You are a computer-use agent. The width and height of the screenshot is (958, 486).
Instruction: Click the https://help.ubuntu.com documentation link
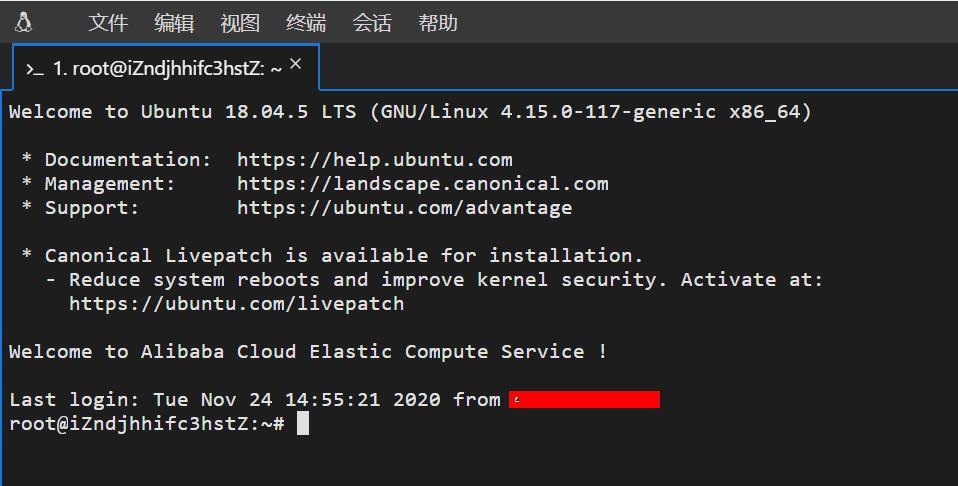click(374, 160)
